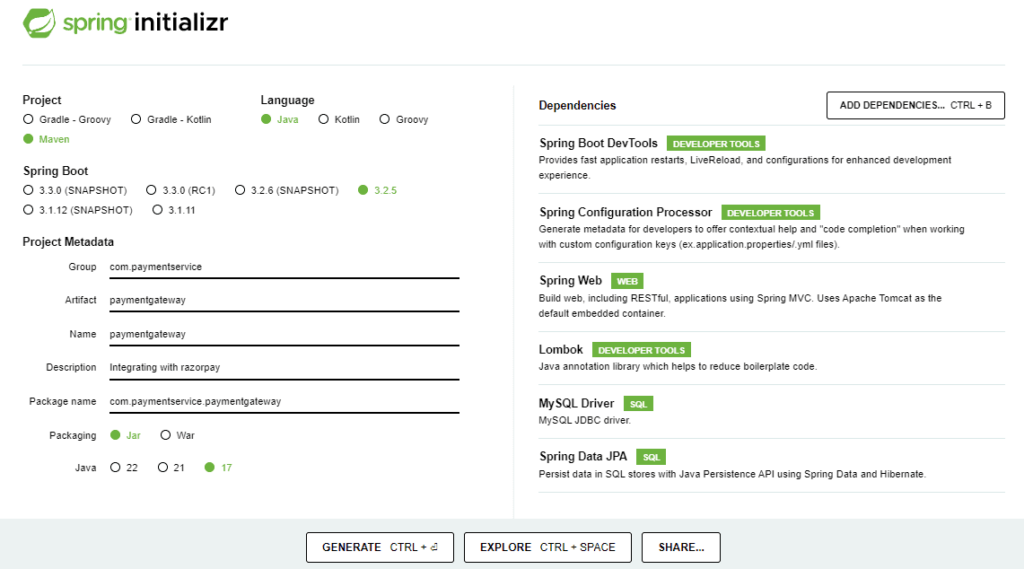Choose Kotlin as the language
This screenshot has height=569, width=1024.
(x=324, y=119)
